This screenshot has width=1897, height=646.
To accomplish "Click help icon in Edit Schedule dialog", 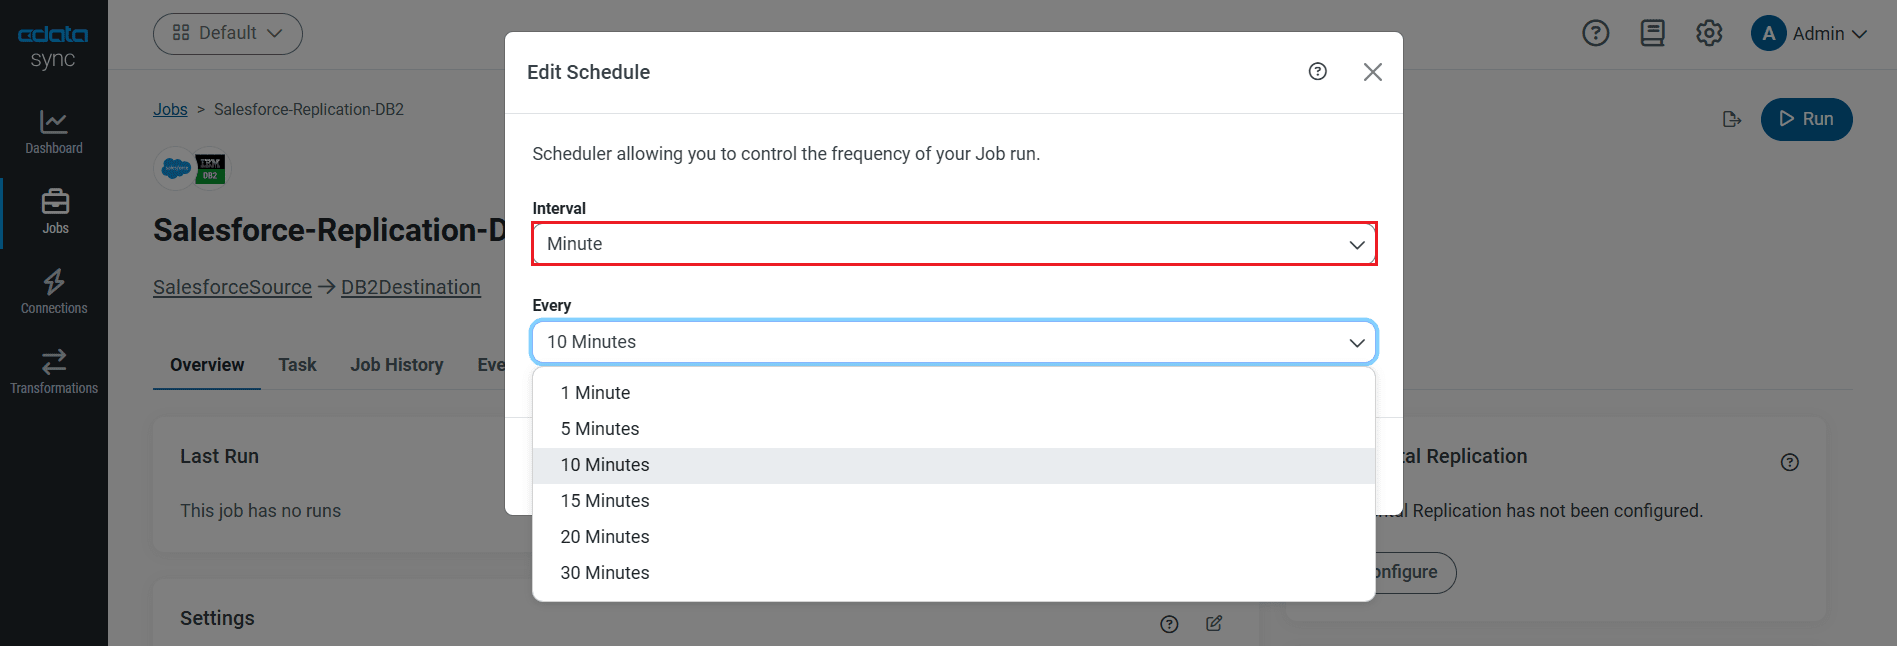I will coord(1318,71).
